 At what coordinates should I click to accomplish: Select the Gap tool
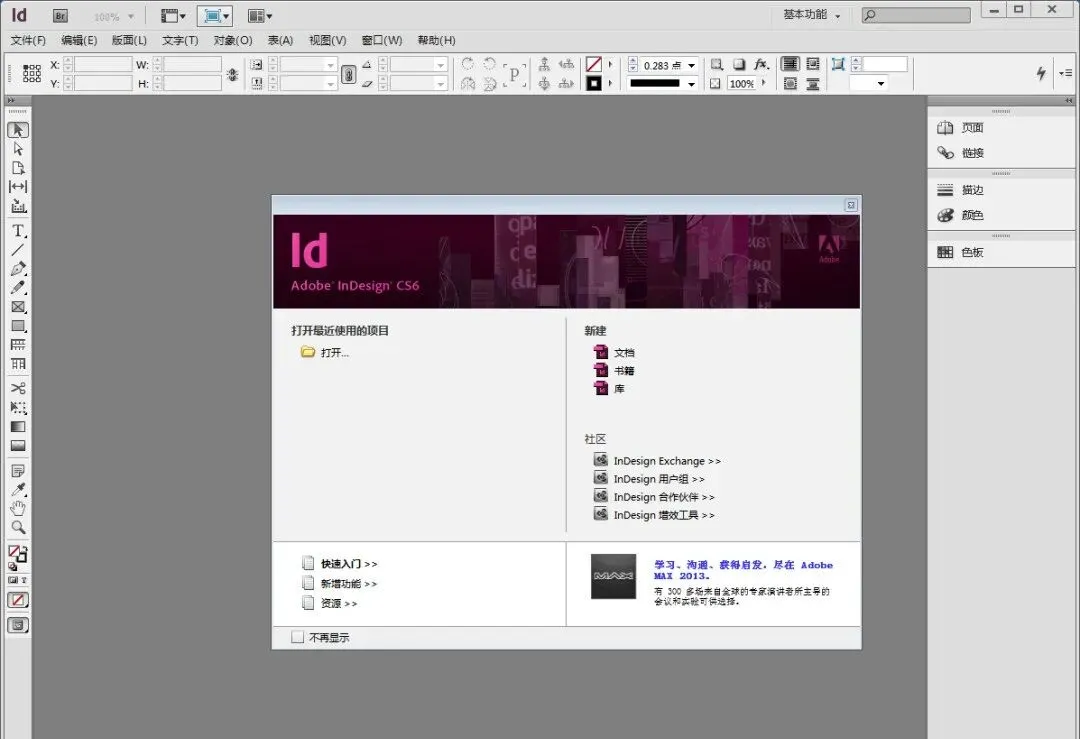(18, 187)
